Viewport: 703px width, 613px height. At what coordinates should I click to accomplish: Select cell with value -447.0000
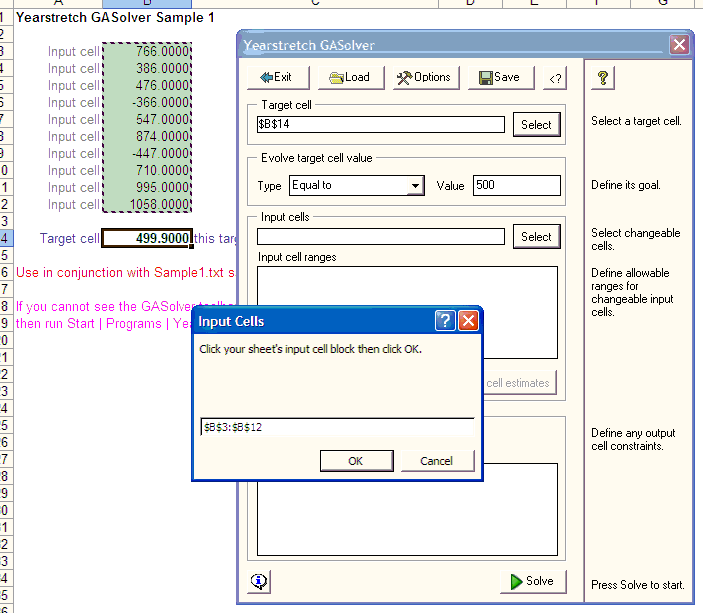click(147, 154)
